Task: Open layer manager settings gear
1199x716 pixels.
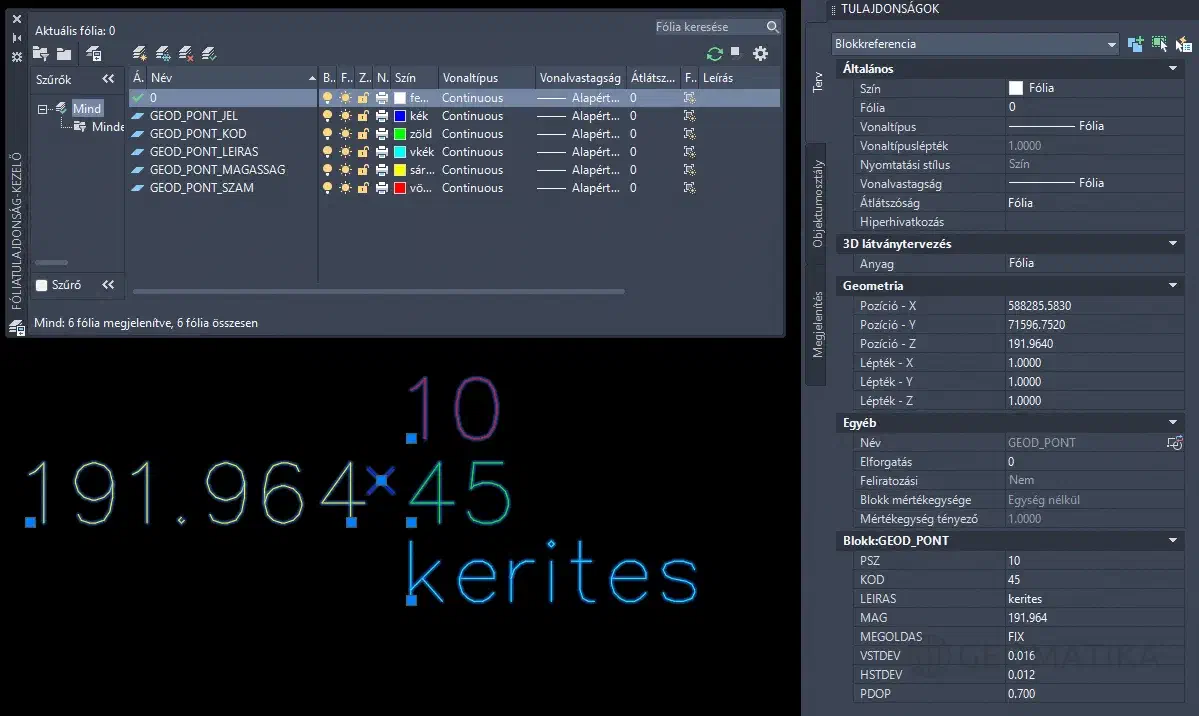Action: tap(760, 54)
